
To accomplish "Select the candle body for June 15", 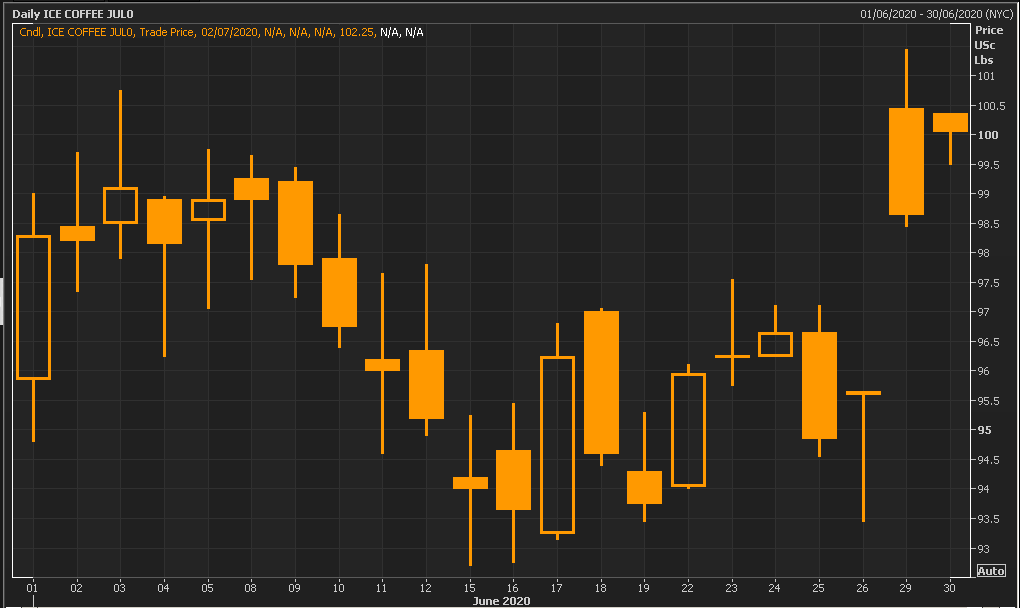I will pyautogui.click(x=470, y=482).
